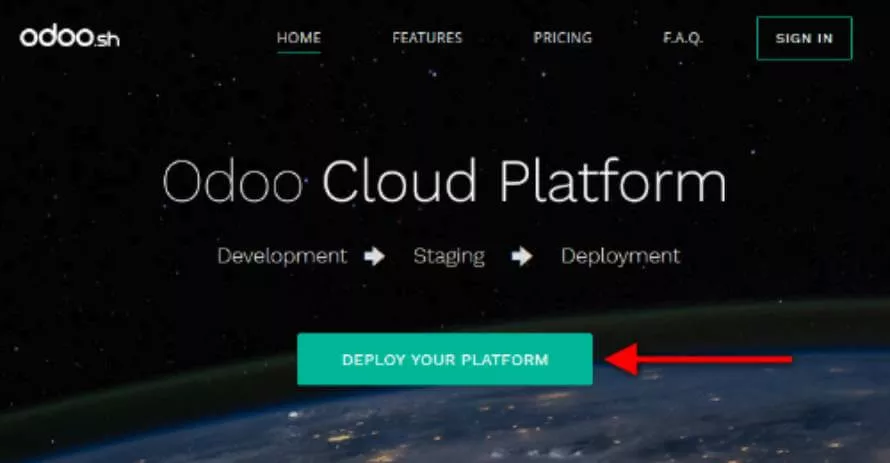Viewport: 890px width, 463px height.
Task: Click DEPLOY YOUR PLATFORM button
Action: 445,359
